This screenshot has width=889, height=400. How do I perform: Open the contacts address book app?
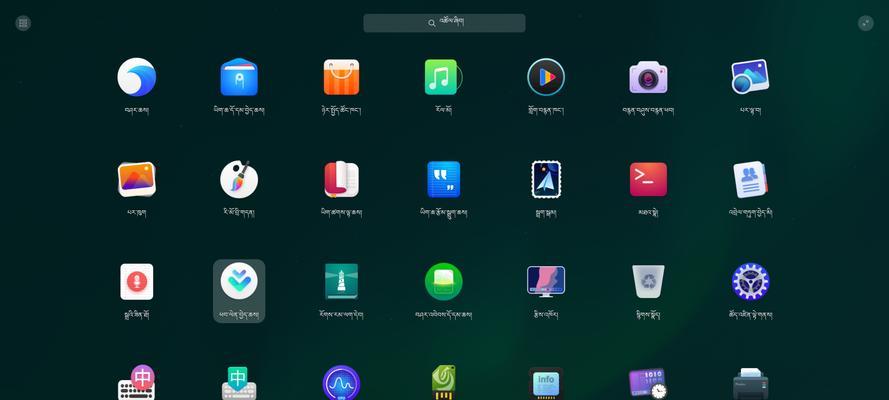tap(750, 180)
